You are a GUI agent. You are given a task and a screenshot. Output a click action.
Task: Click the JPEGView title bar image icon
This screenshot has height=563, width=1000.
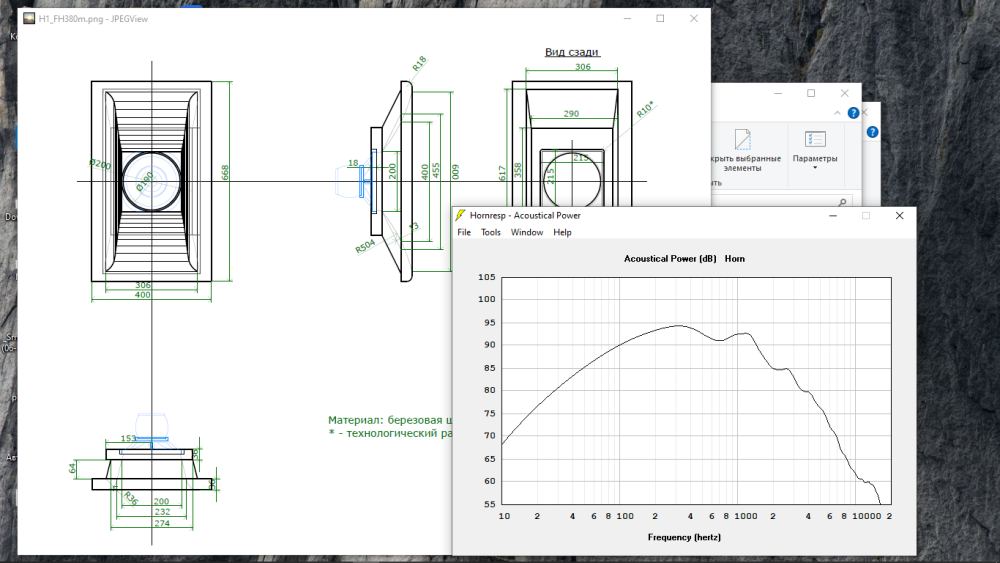[x=28, y=18]
